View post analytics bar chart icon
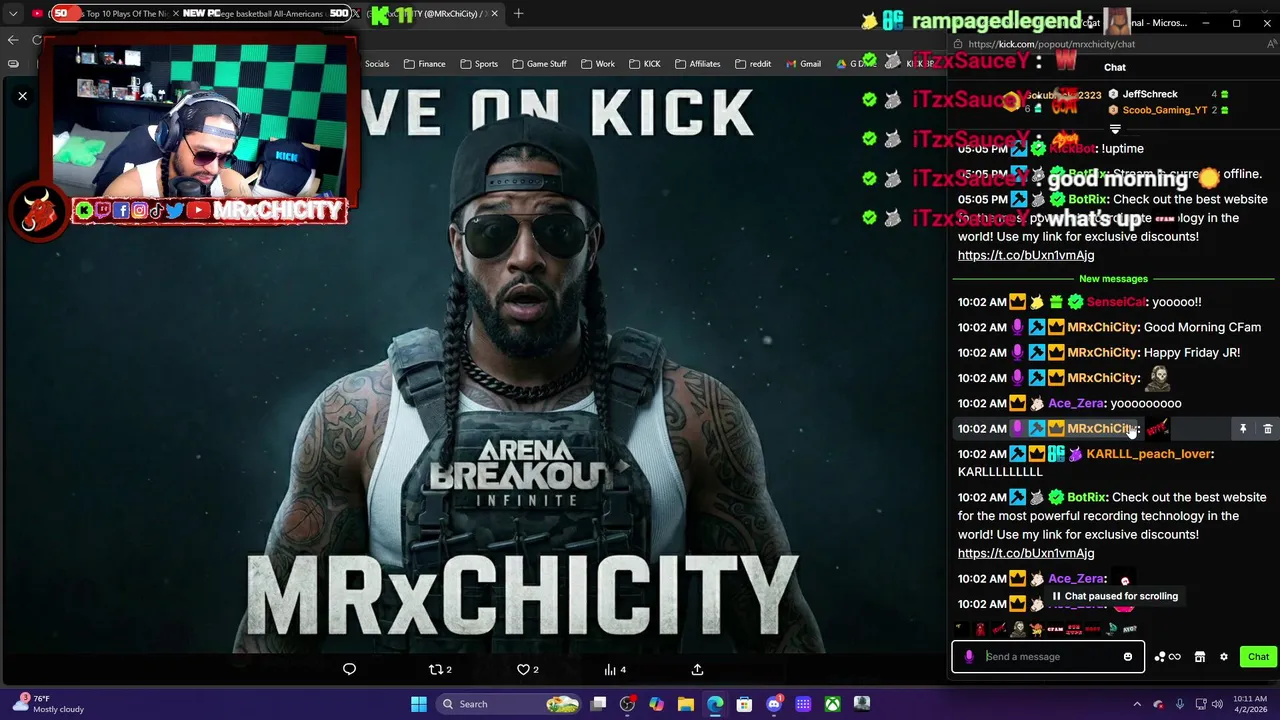 (614, 669)
